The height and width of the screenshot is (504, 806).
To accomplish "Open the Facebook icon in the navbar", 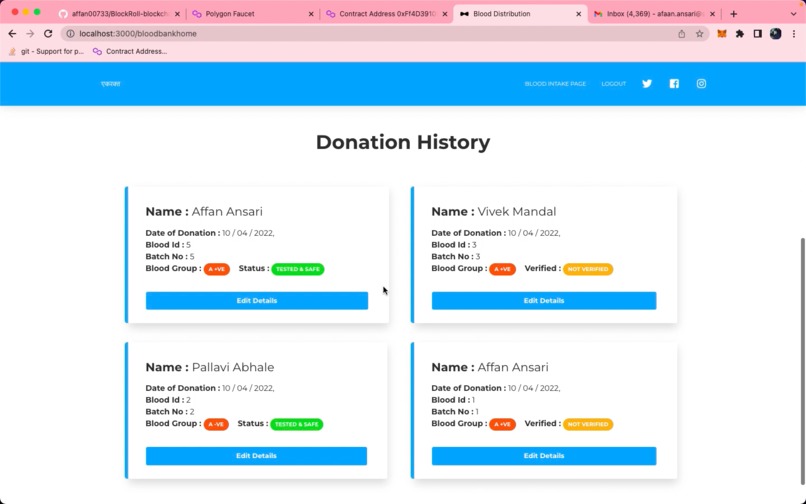I will pos(674,83).
